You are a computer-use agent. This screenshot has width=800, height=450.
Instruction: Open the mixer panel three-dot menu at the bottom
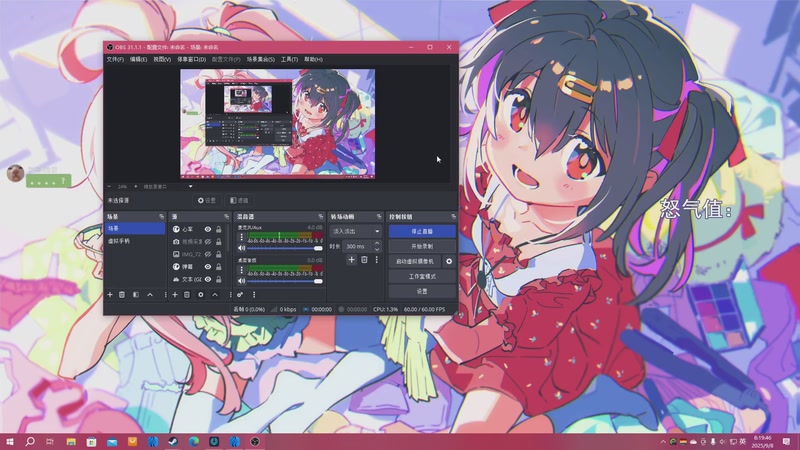coord(254,294)
